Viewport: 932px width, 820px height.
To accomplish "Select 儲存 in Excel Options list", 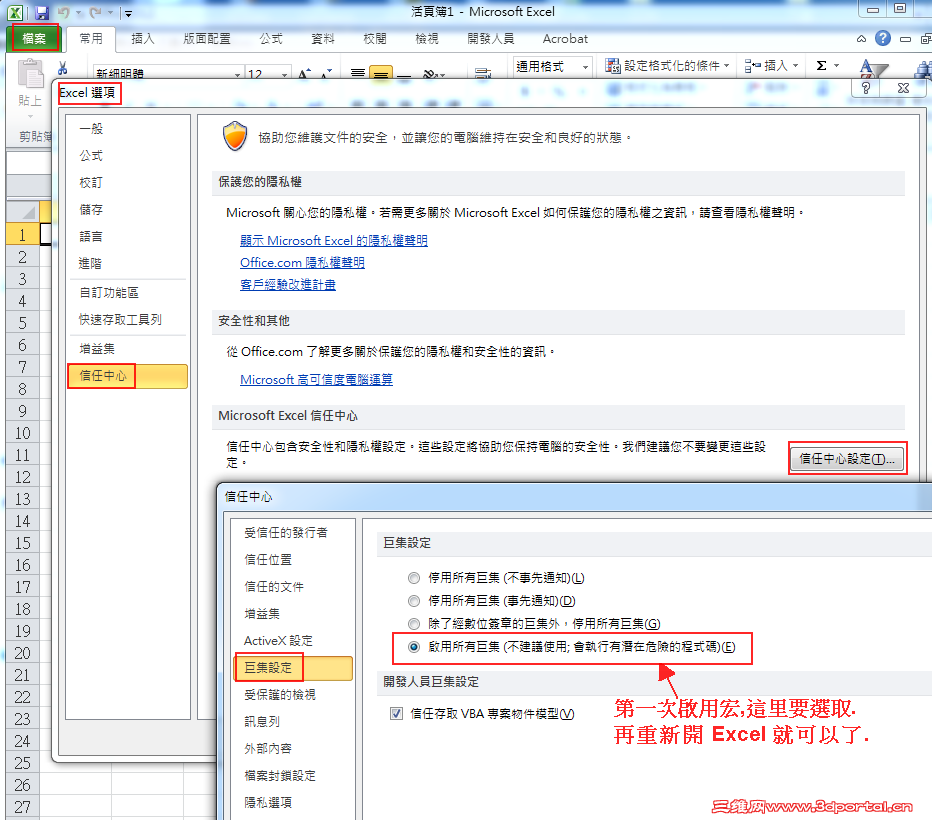I will (128, 209).
